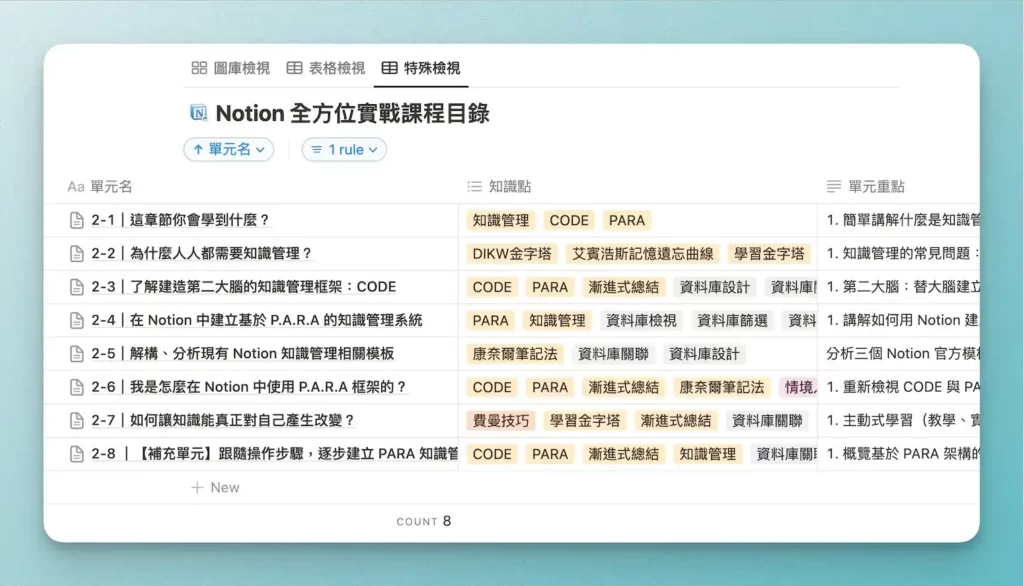Click the 資料庫檢視 tag in row 2-4
Screen dimensions: 1024x586
click(x=641, y=320)
